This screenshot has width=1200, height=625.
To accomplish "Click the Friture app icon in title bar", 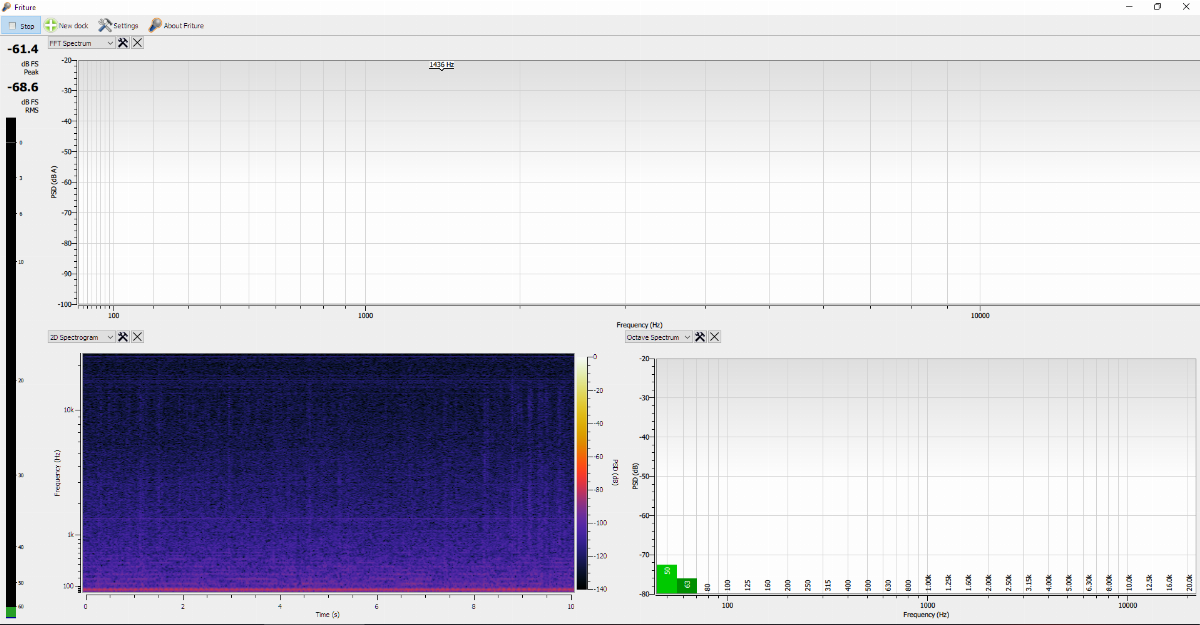I will pyautogui.click(x=7, y=6).
